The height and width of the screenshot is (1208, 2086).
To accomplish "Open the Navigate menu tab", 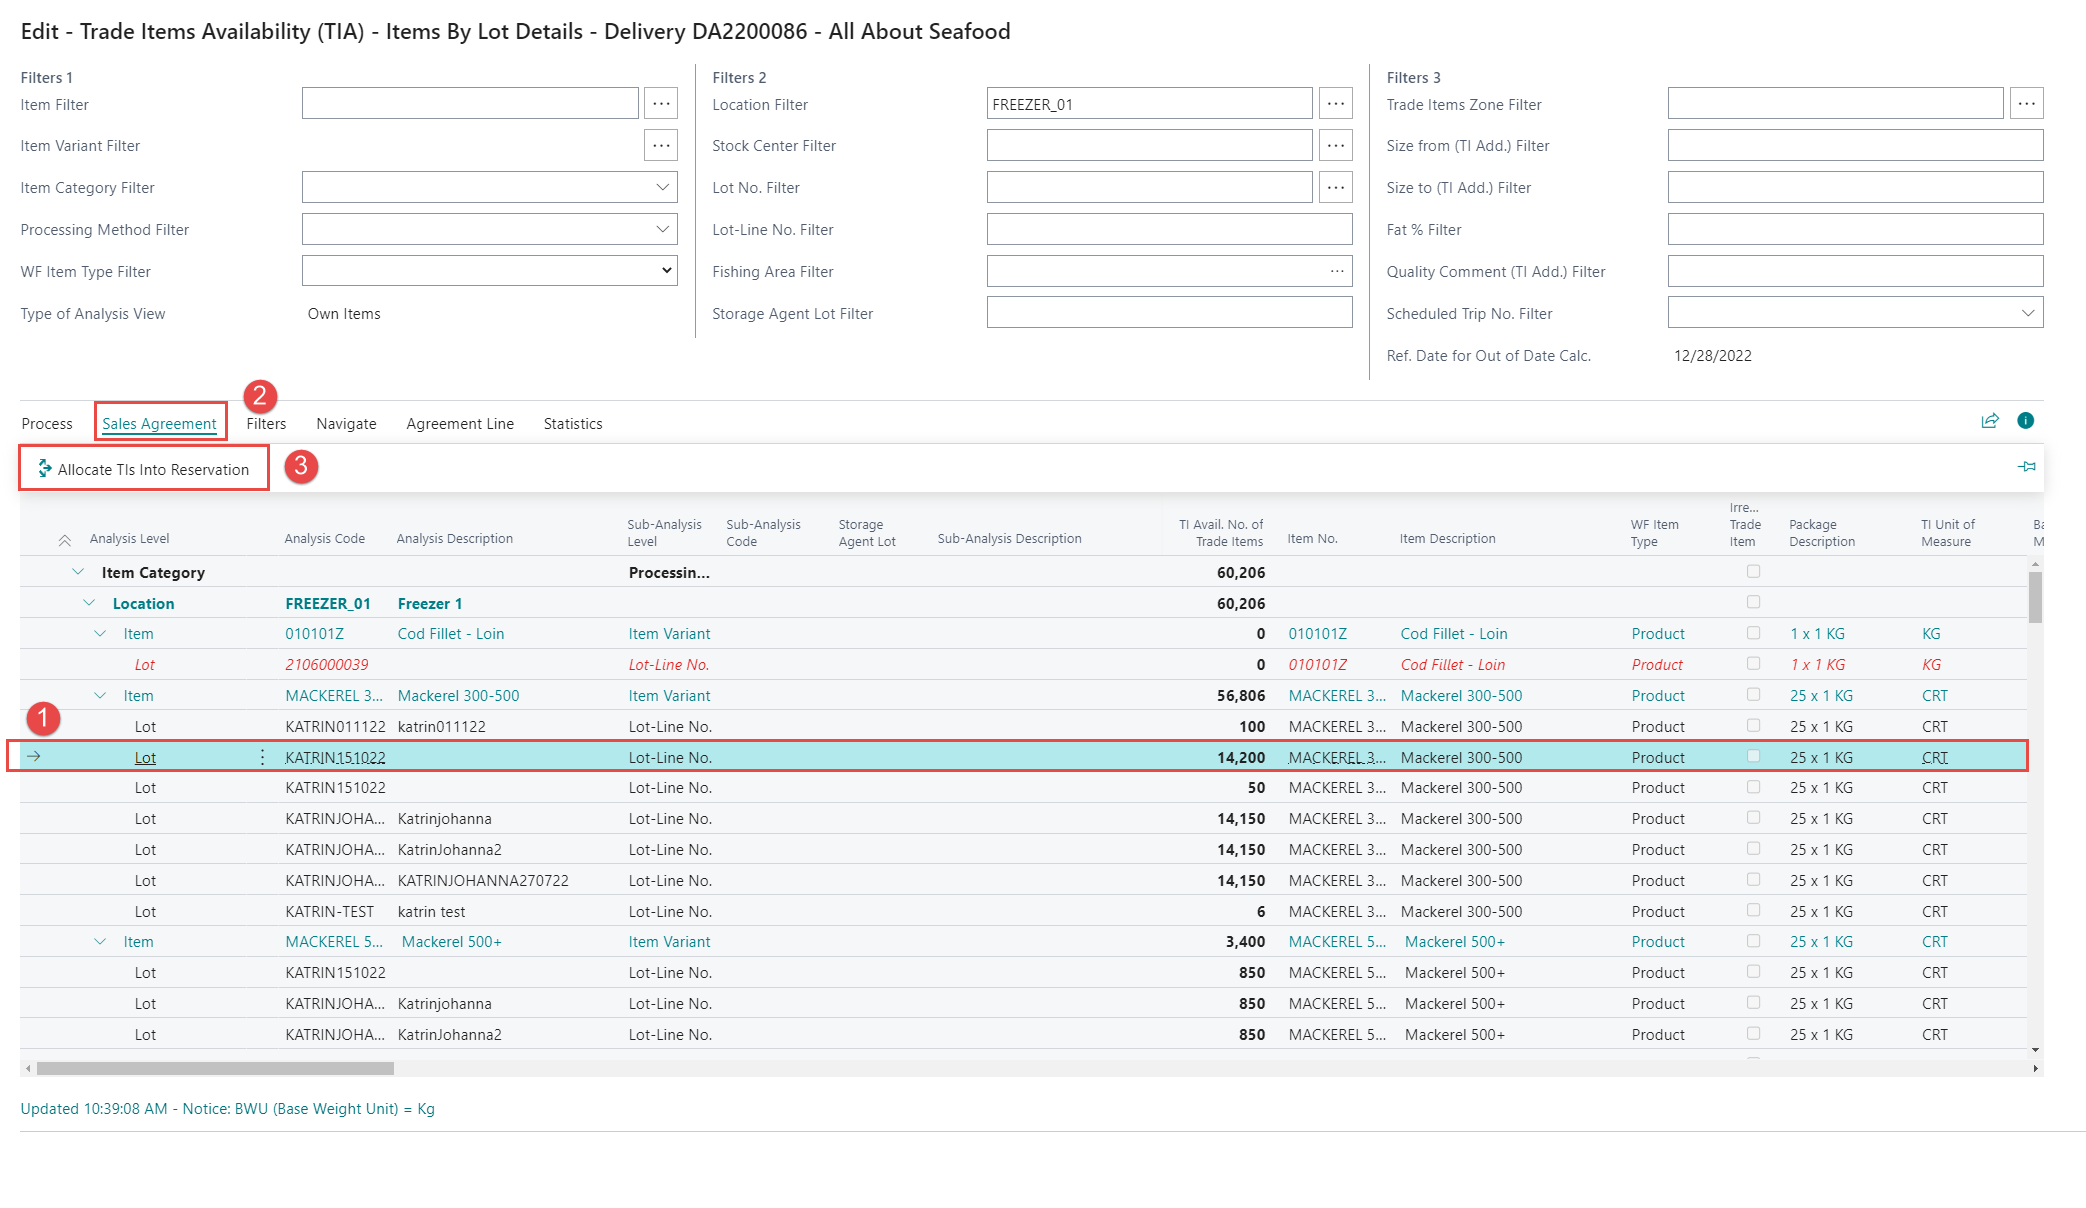I will pos(346,424).
